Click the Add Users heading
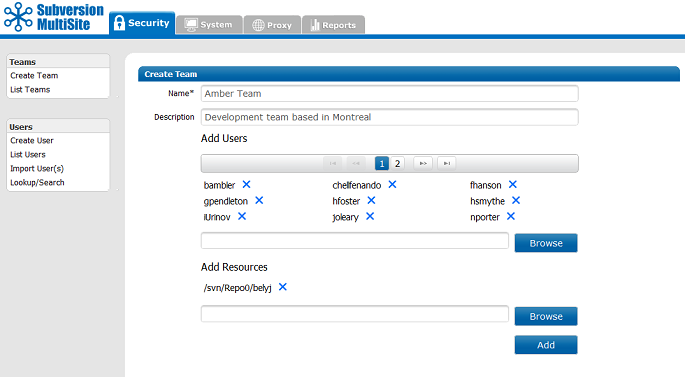 pos(224,138)
